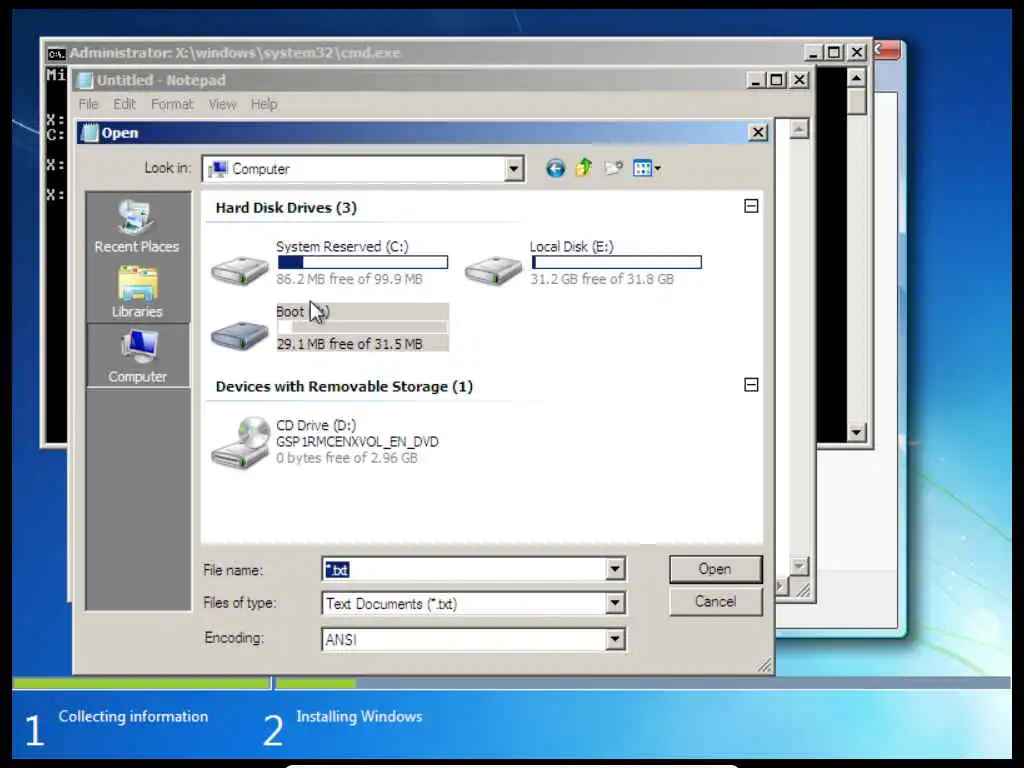Click the GSP1RMCENXVOL_EN_DVD label

pyautogui.click(x=357, y=441)
